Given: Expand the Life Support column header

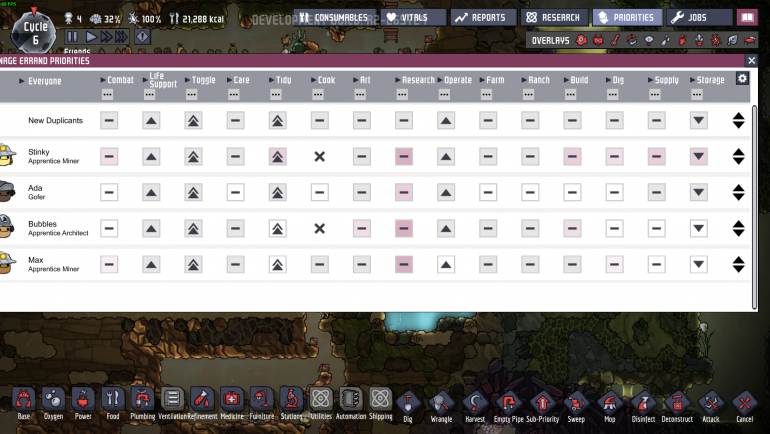Looking at the screenshot, I should [160, 80].
